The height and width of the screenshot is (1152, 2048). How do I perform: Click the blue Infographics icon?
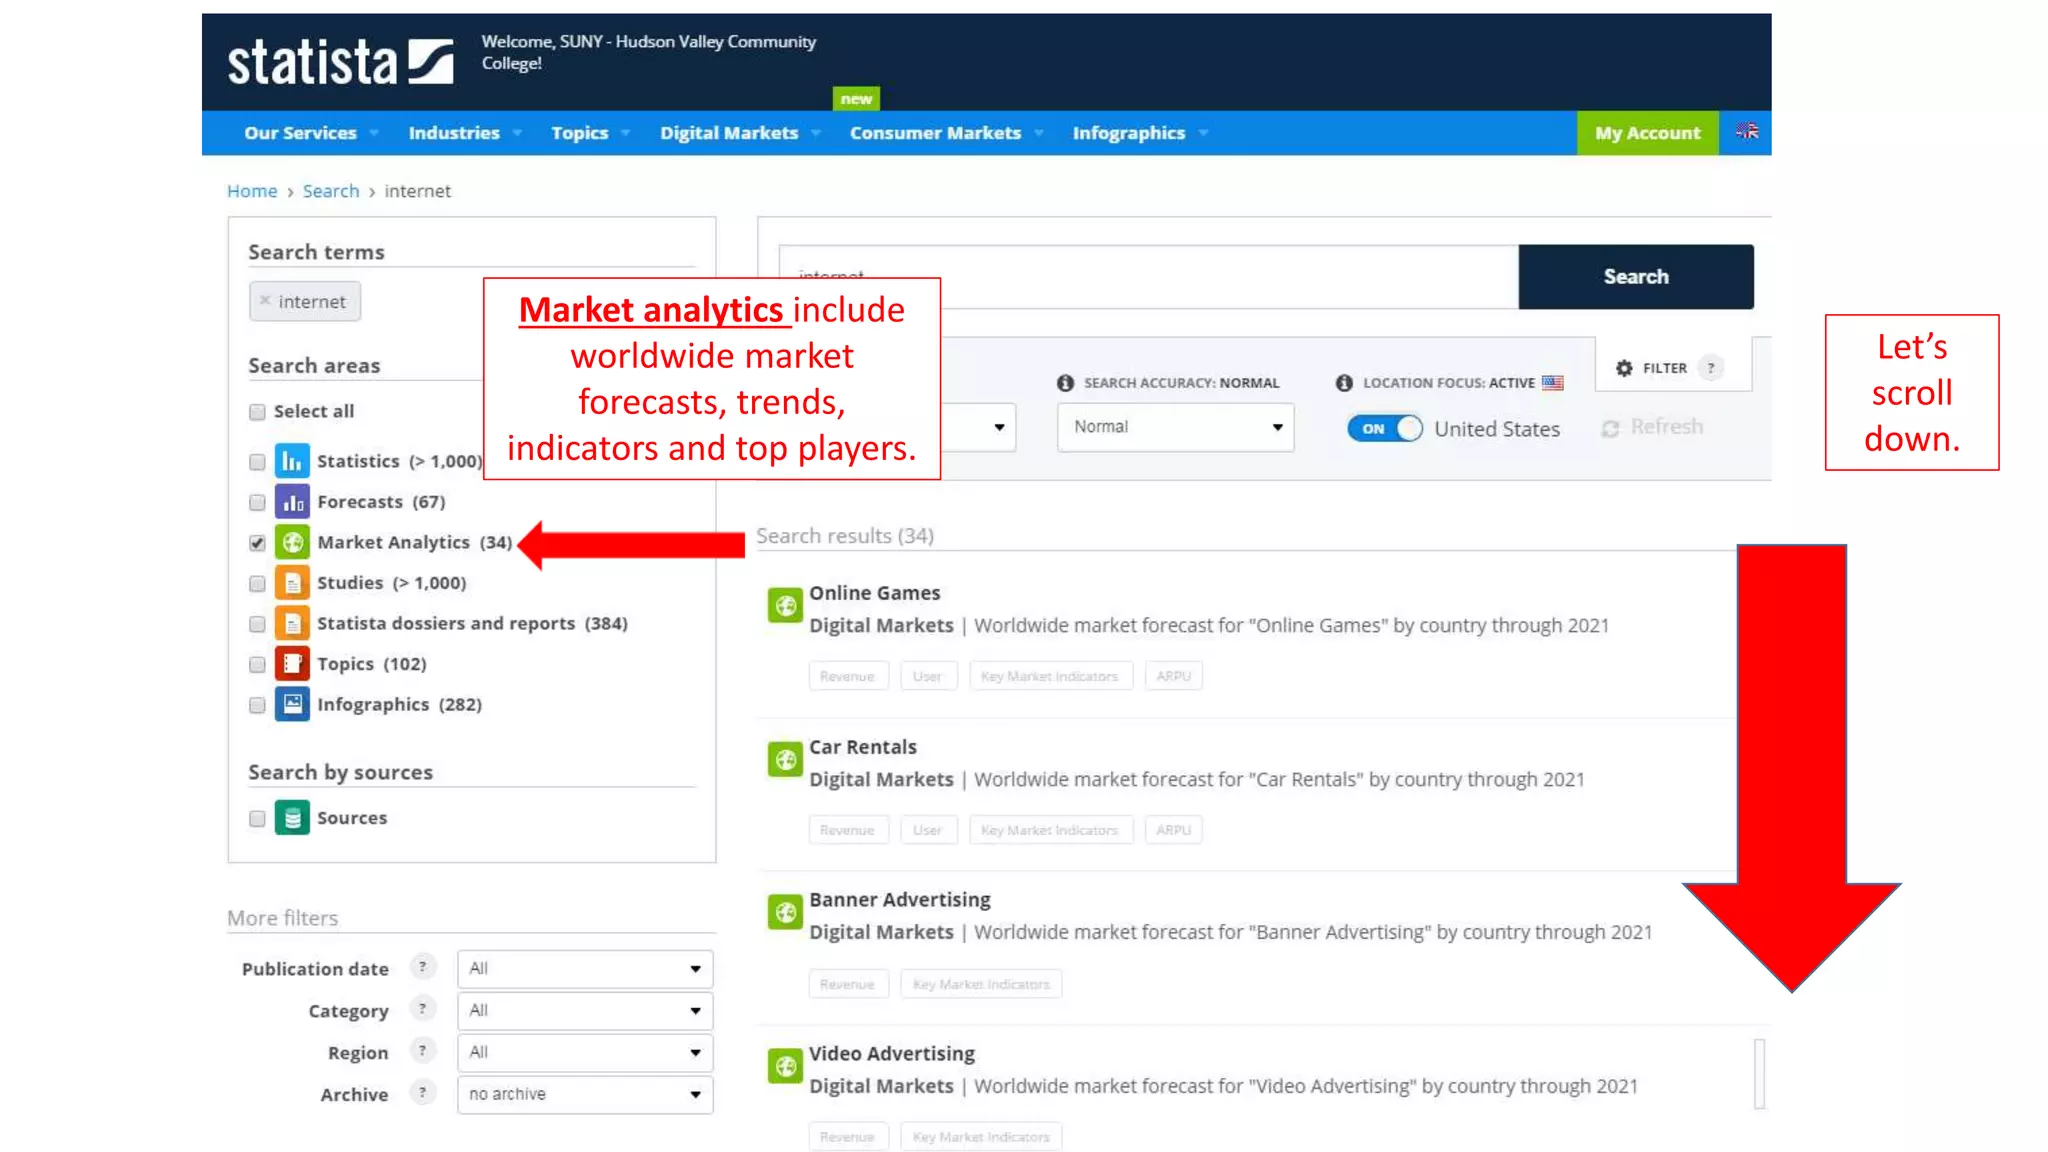click(292, 704)
